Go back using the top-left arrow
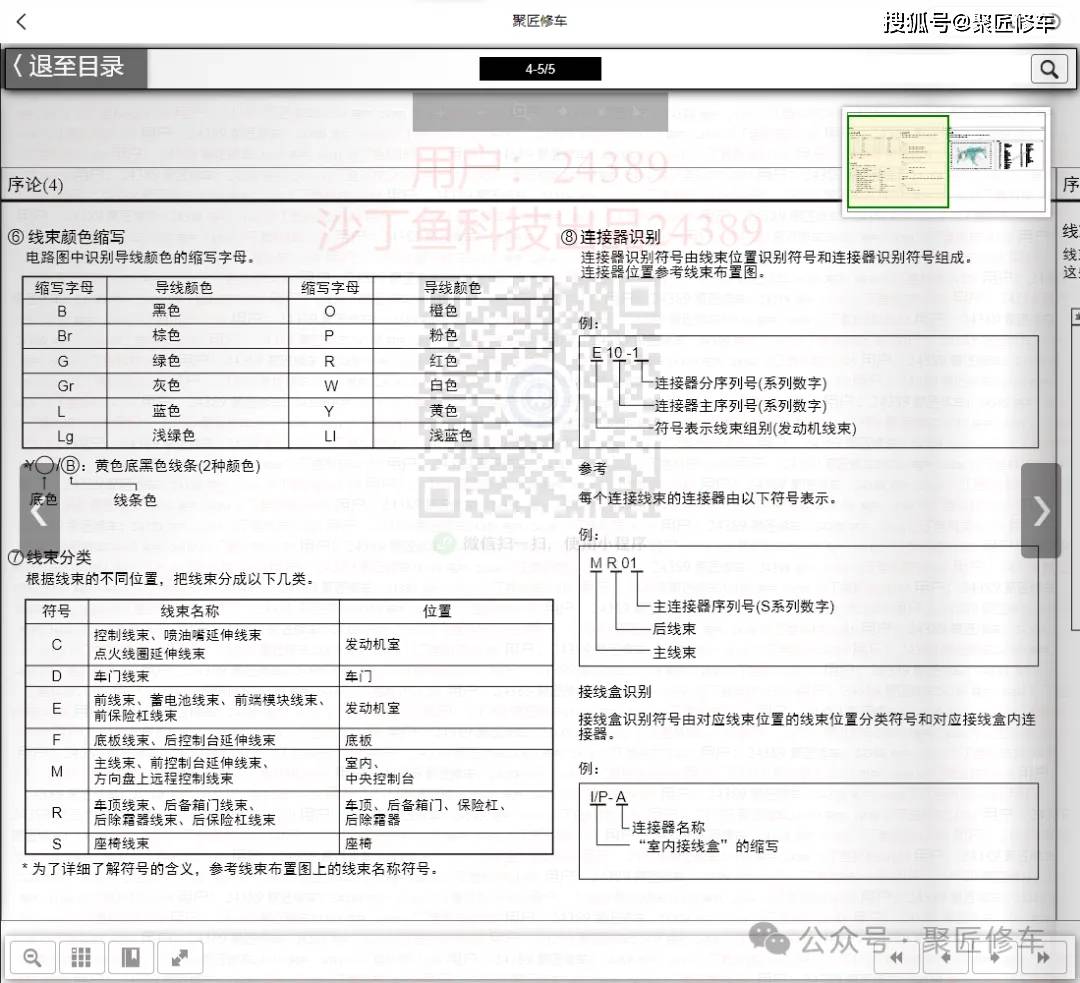 click(x=21, y=22)
